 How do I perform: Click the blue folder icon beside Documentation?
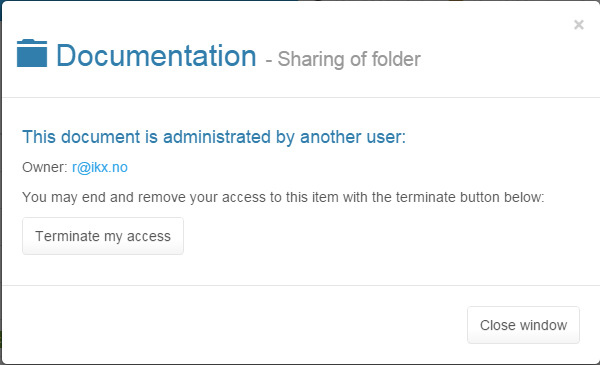(32, 53)
